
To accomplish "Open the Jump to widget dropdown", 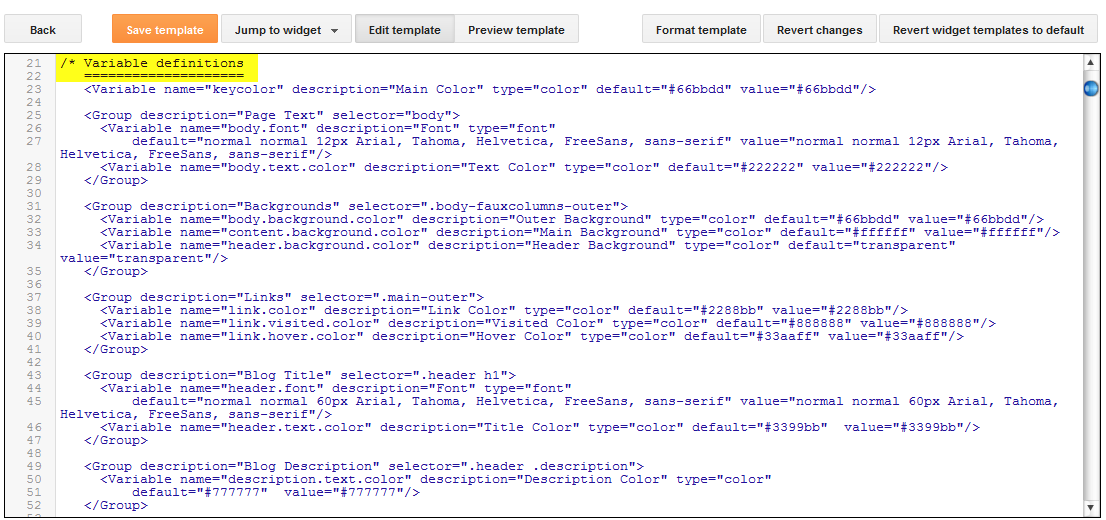I will click(x=286, y=30).
